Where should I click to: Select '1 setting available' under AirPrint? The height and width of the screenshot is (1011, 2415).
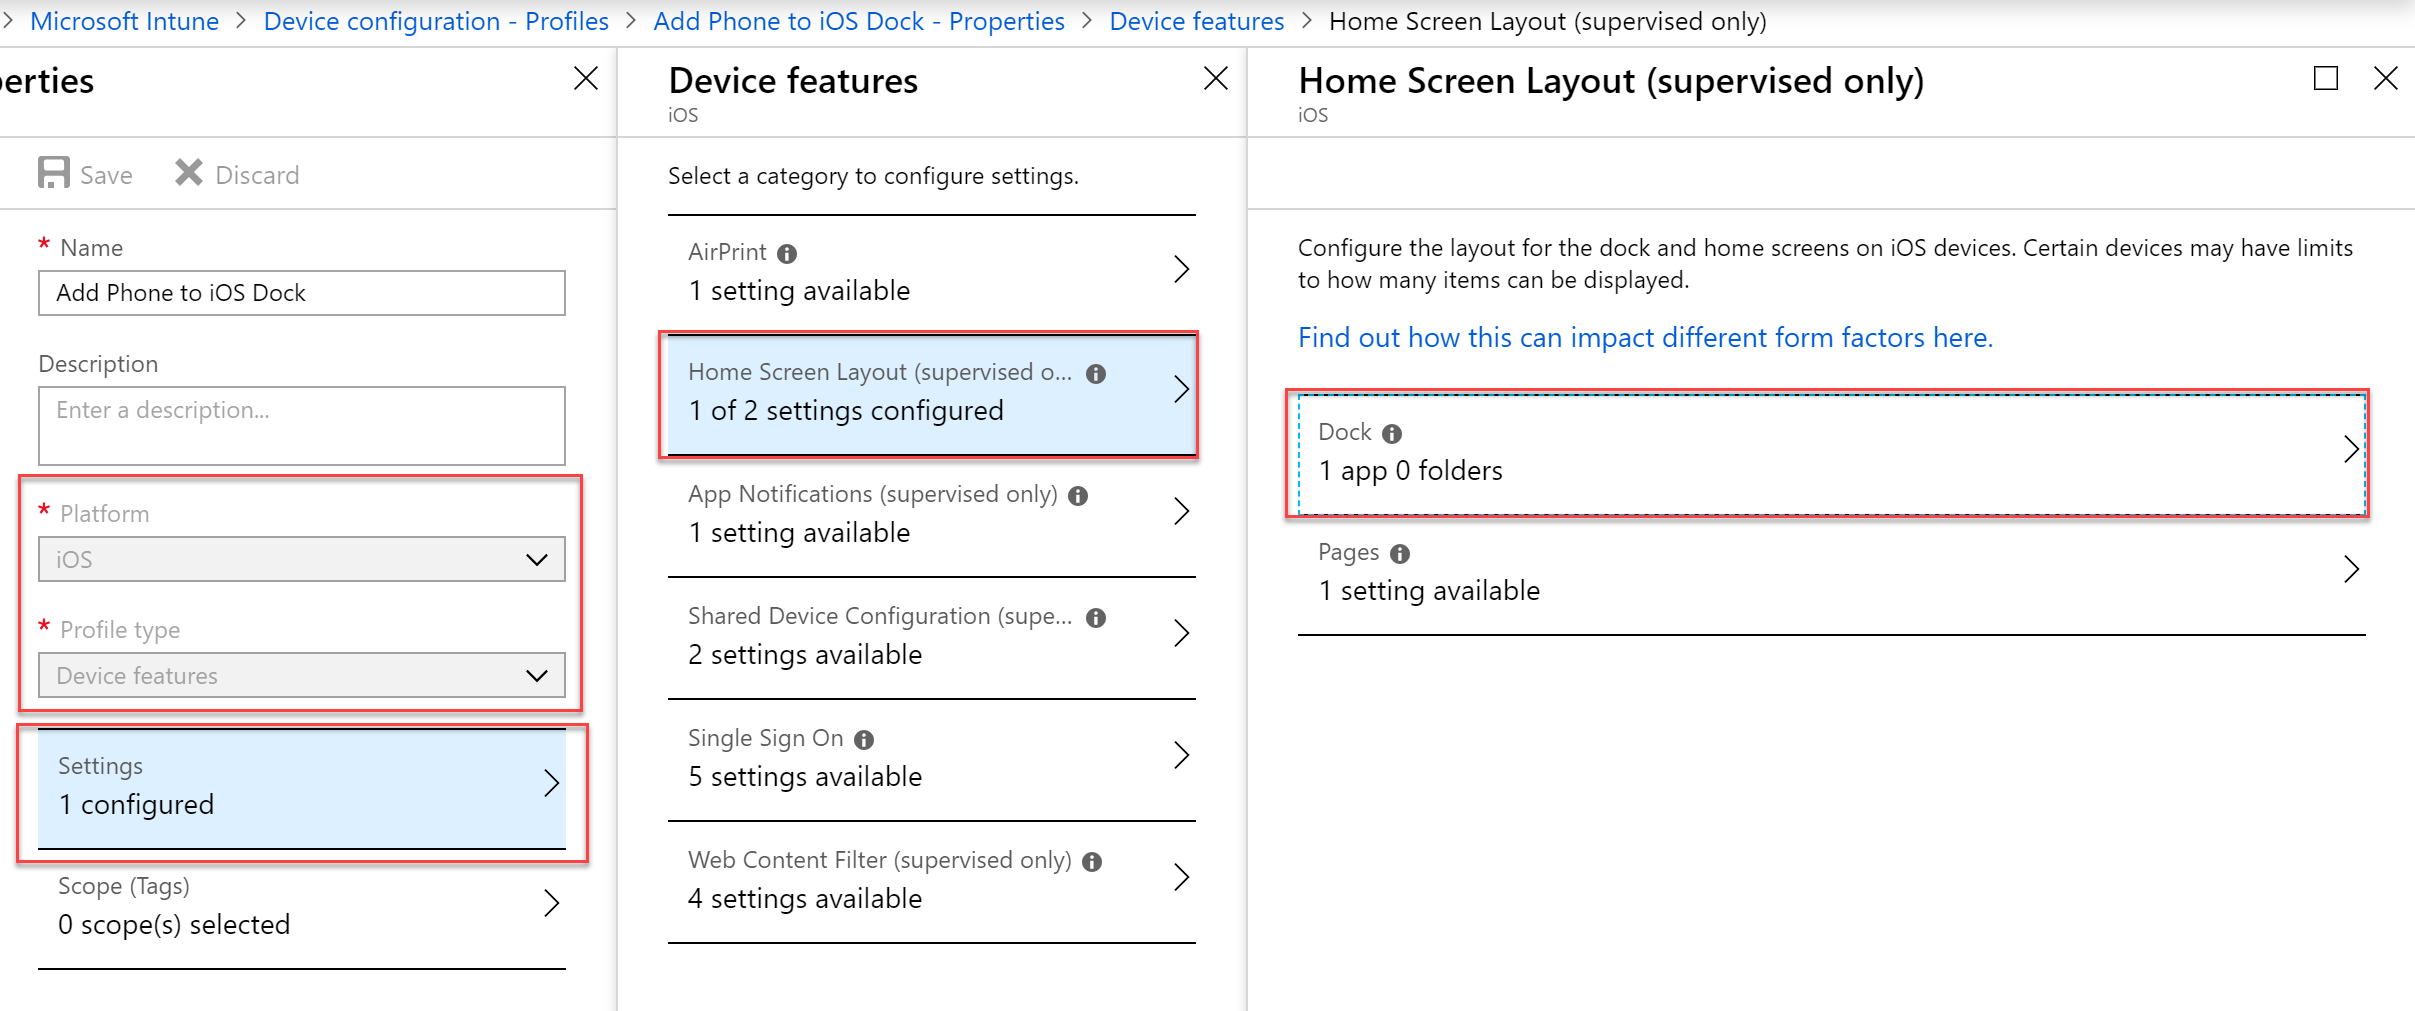tap(799, 291)
